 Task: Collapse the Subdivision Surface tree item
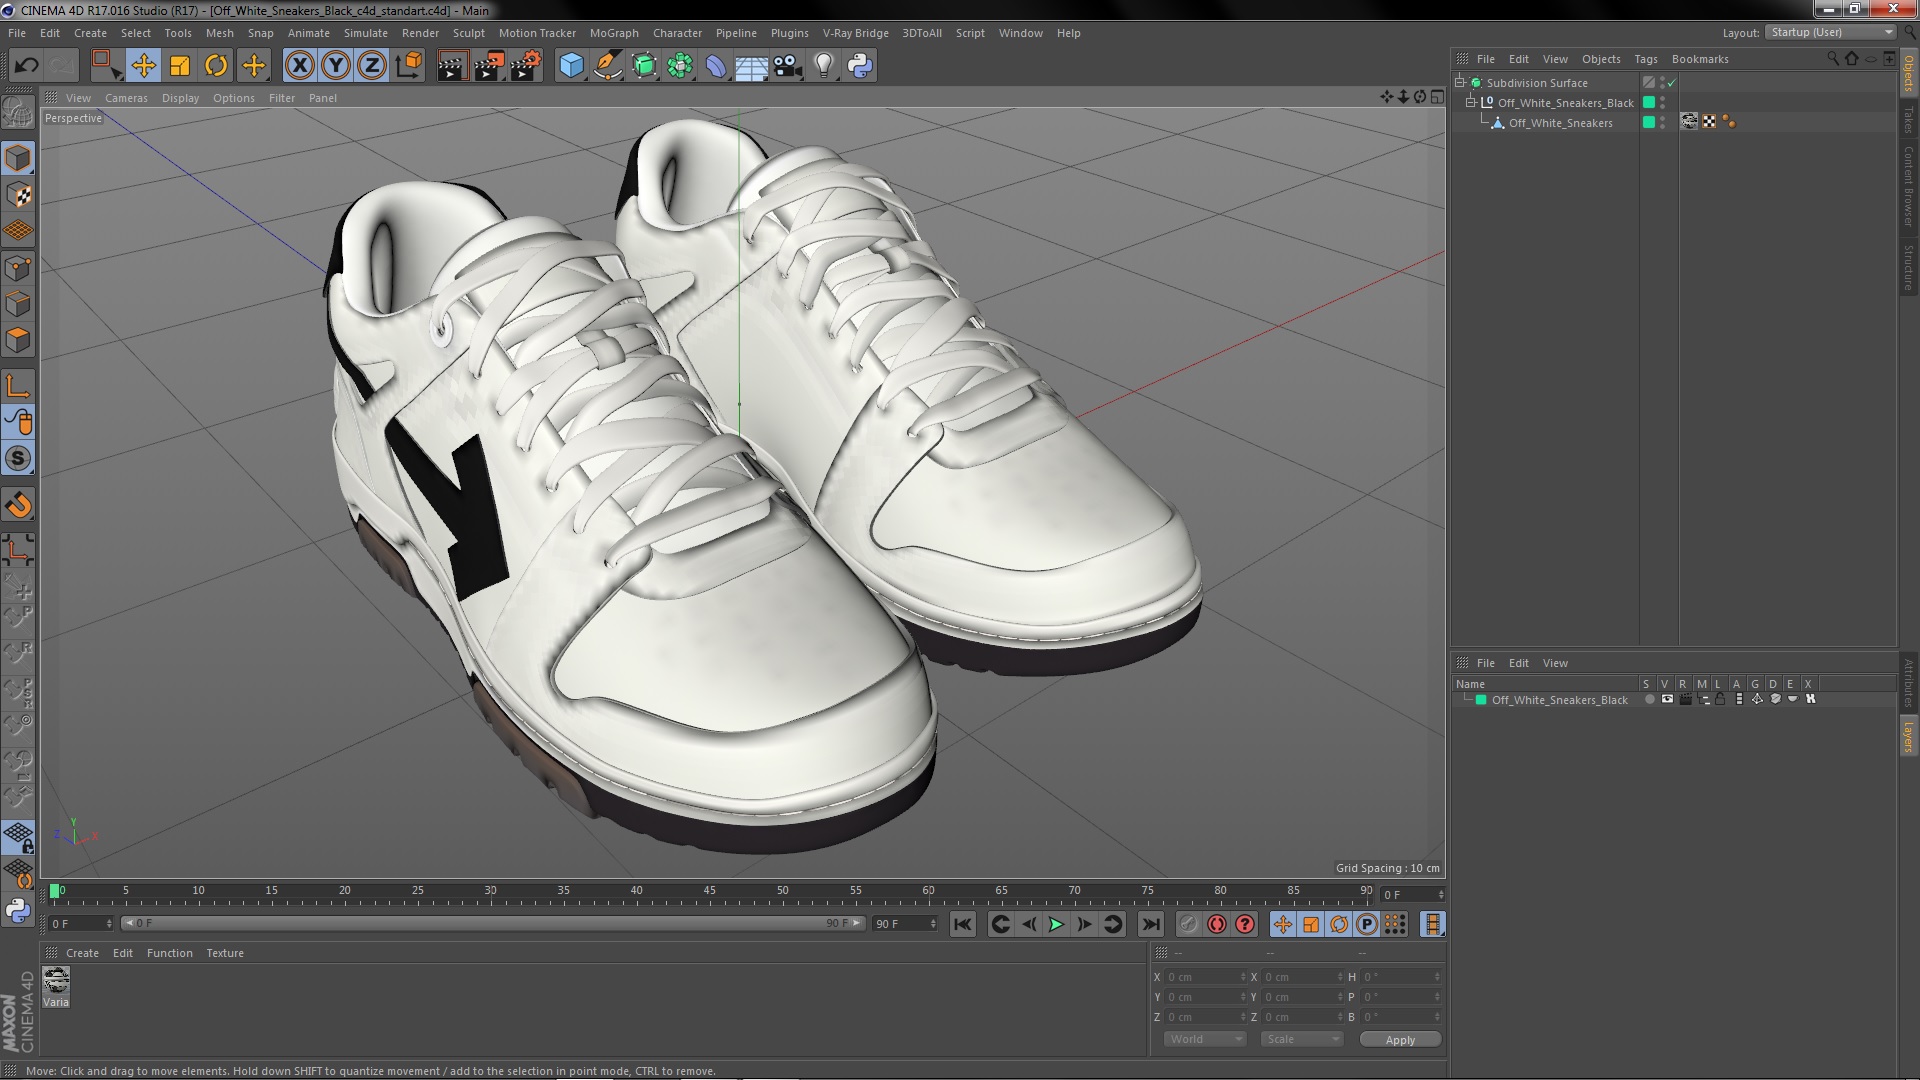tap(1461, 83)
